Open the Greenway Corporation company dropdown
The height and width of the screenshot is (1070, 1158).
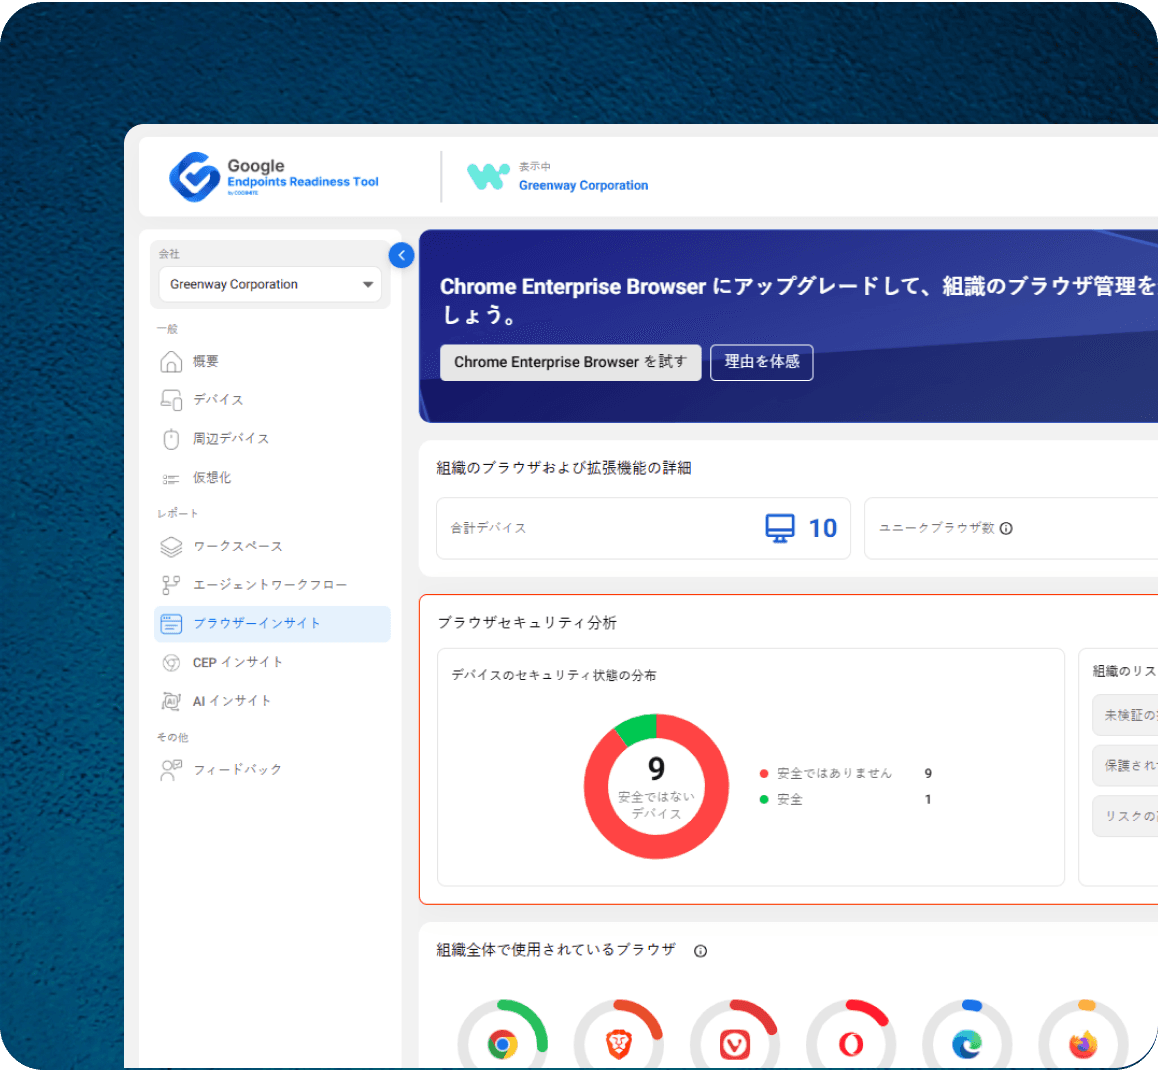pyautogui.click(x=270, y=284)
